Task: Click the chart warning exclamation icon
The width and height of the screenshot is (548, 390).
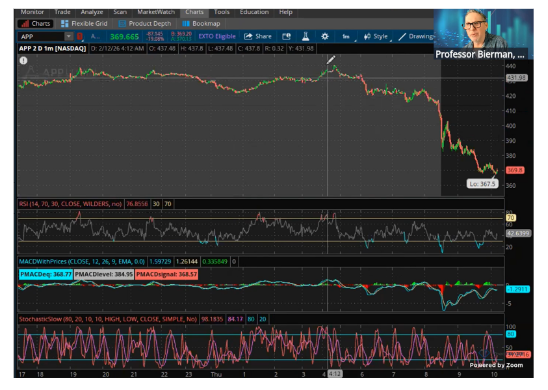Action: pos(23,60)
